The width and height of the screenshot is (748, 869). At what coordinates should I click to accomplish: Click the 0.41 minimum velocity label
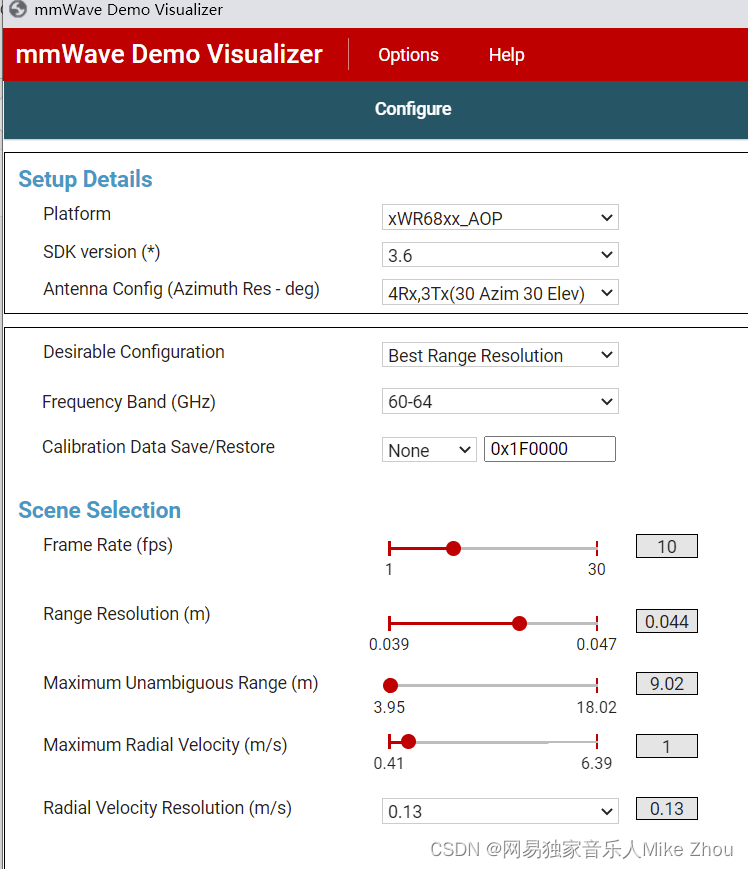[388, 763]
